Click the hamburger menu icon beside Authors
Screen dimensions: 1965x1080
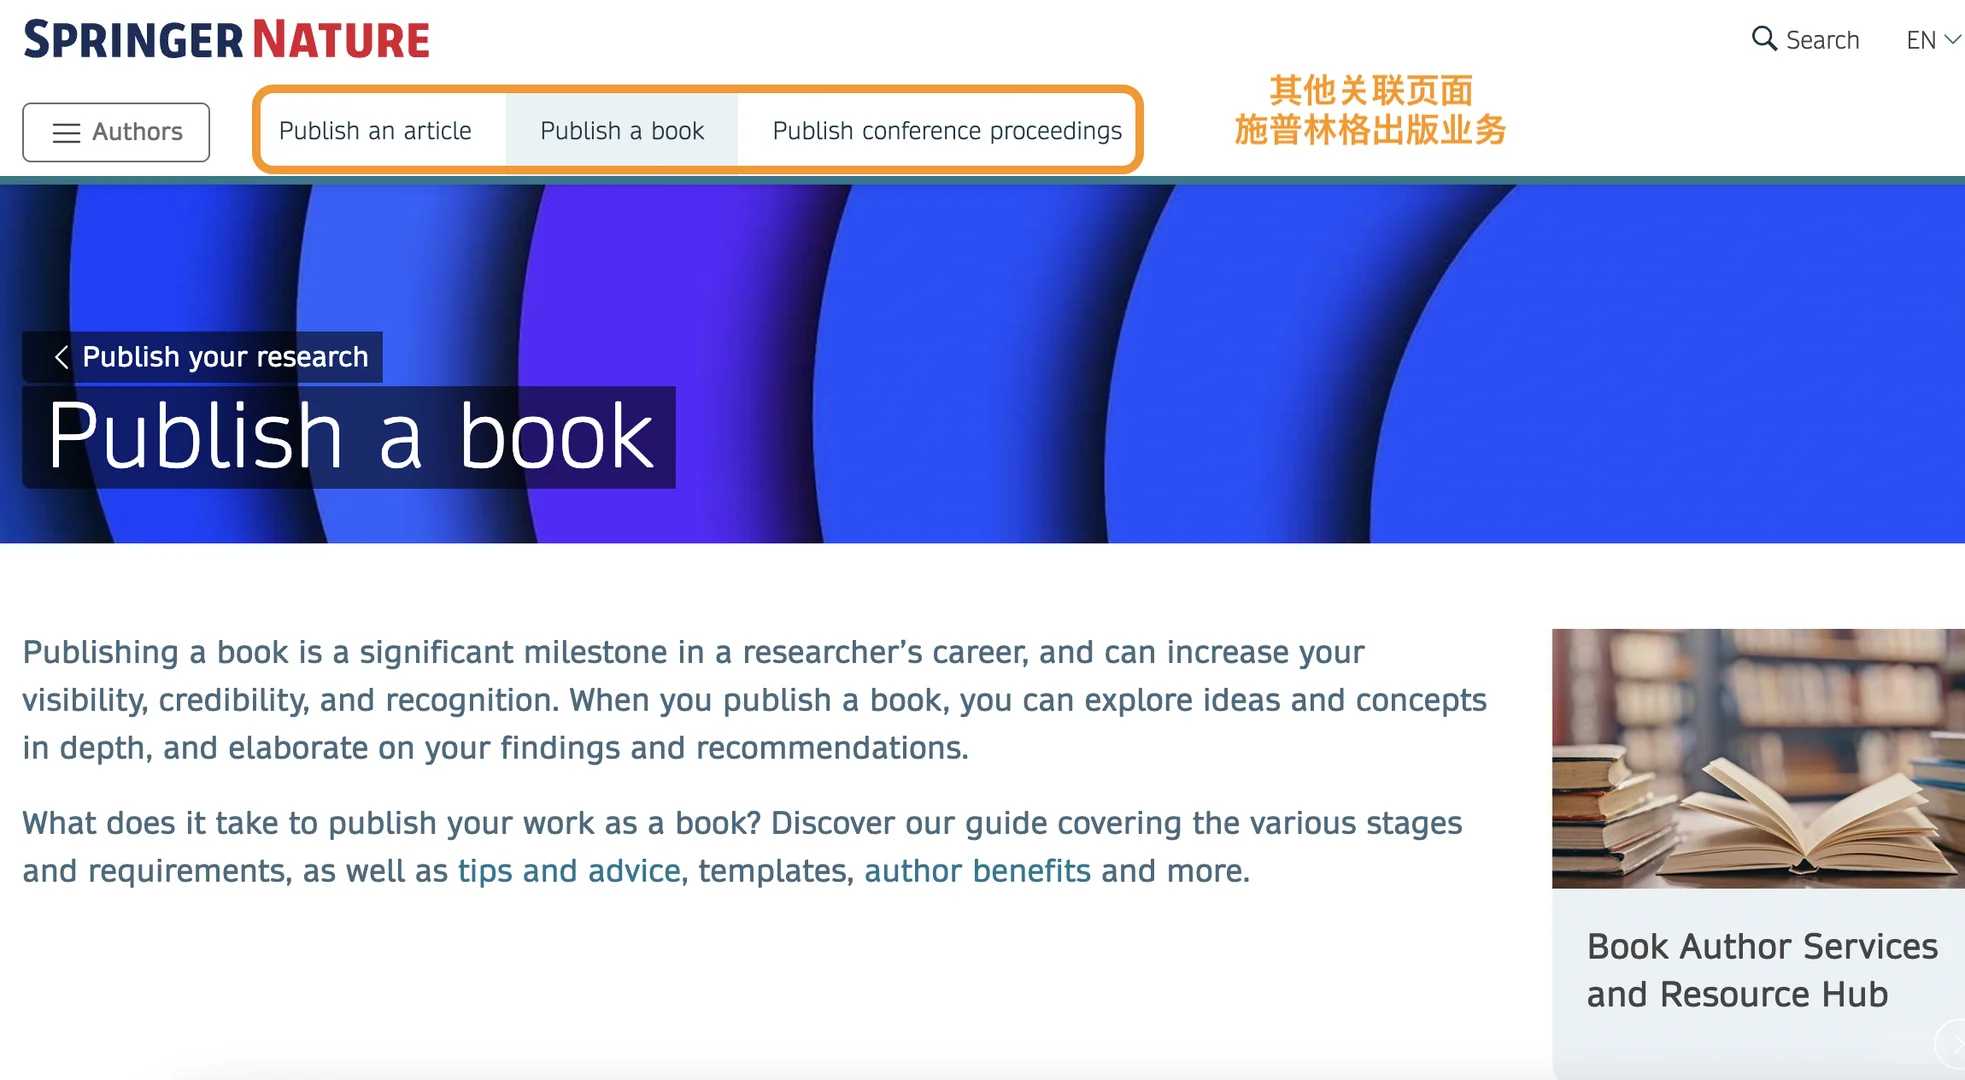pyautogui.click(x=66, y=133)
